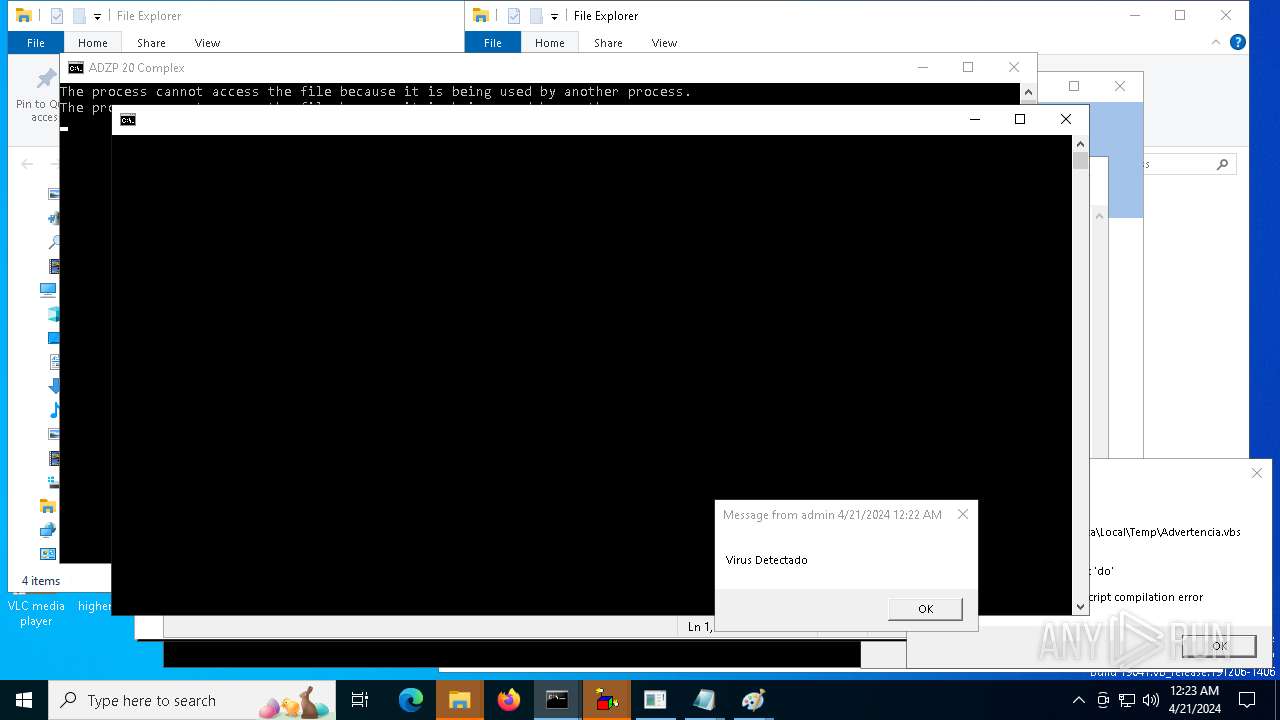Click the 'Type here to search' taskbar box
This screenshot has height=720, width=1280.
click(192, 700)
